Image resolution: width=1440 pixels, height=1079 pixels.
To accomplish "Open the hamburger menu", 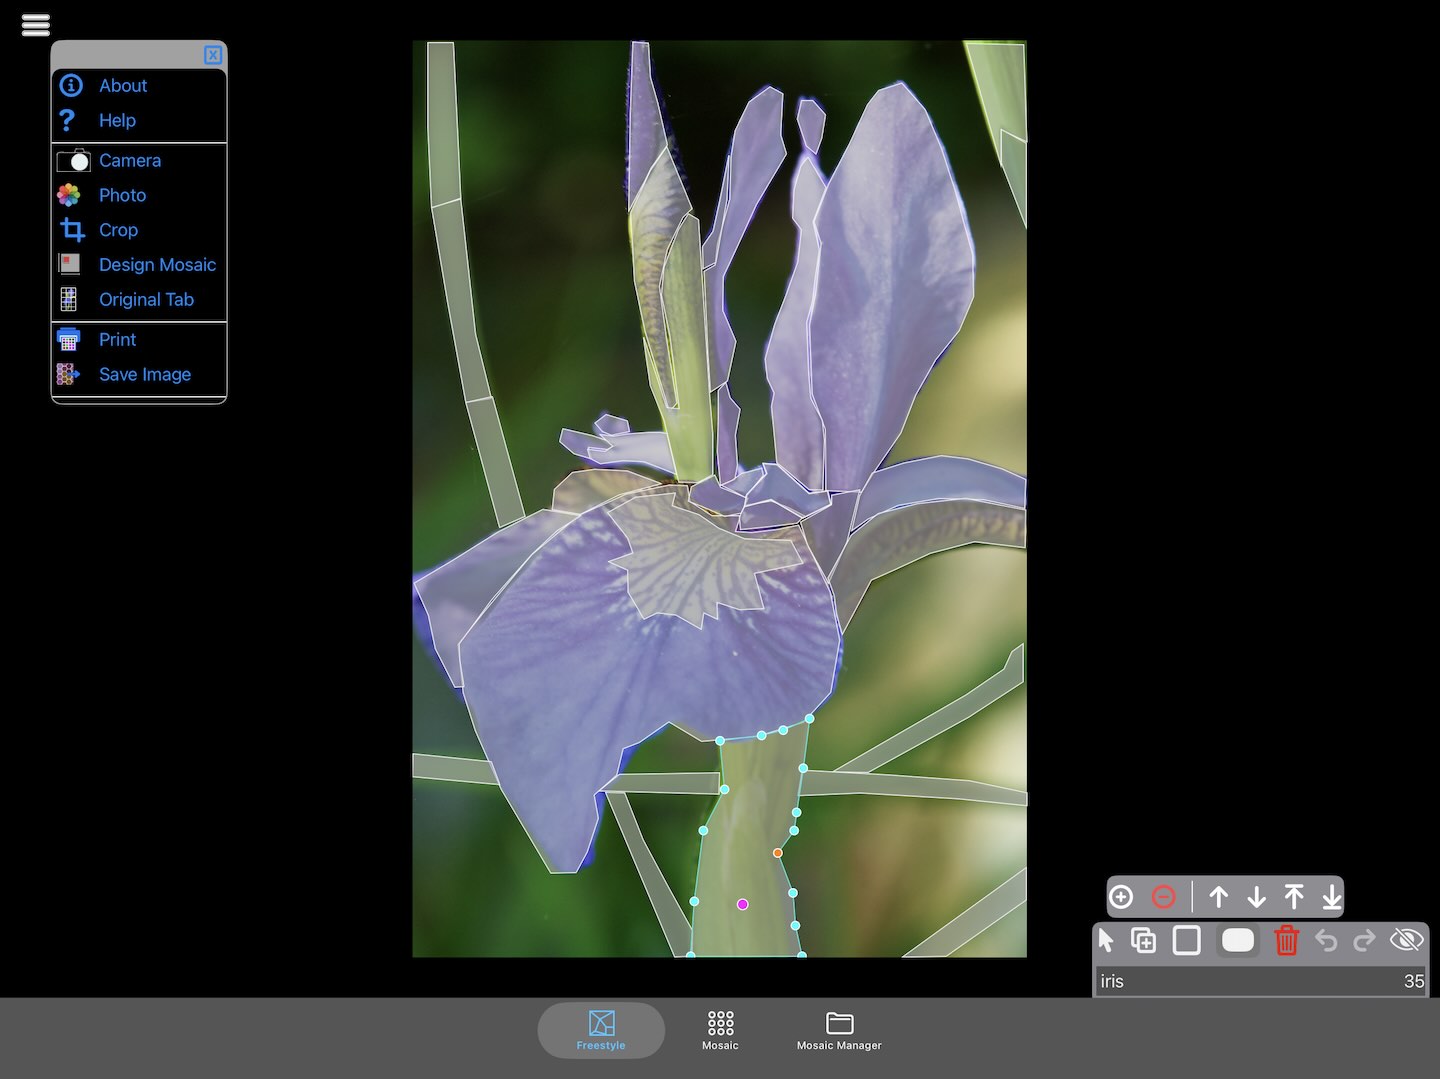I will point(36,24).
